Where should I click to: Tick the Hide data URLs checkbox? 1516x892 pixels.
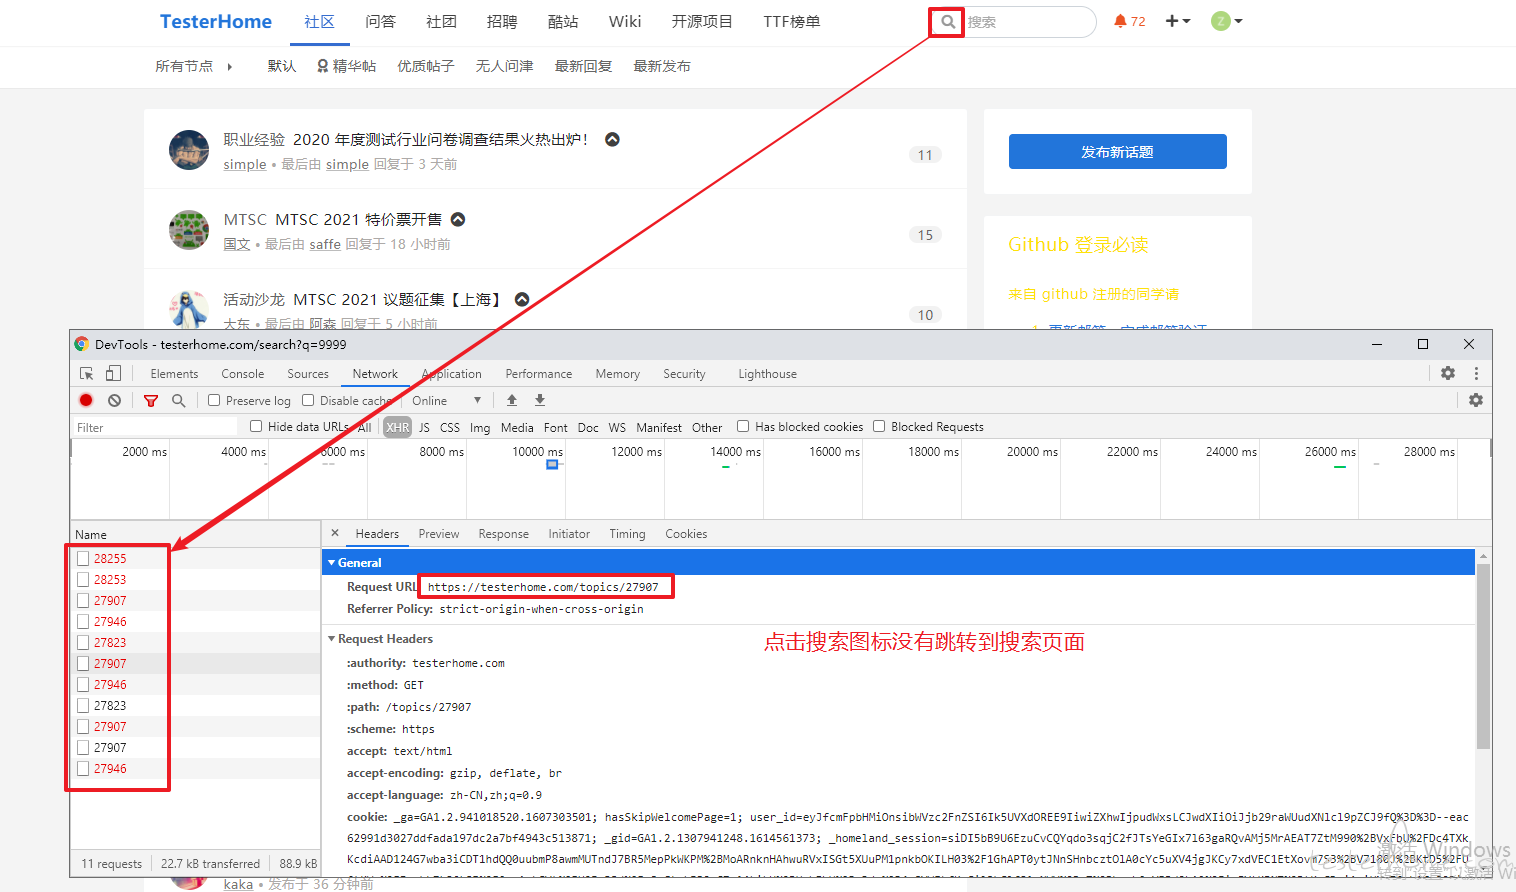(256, 426)
